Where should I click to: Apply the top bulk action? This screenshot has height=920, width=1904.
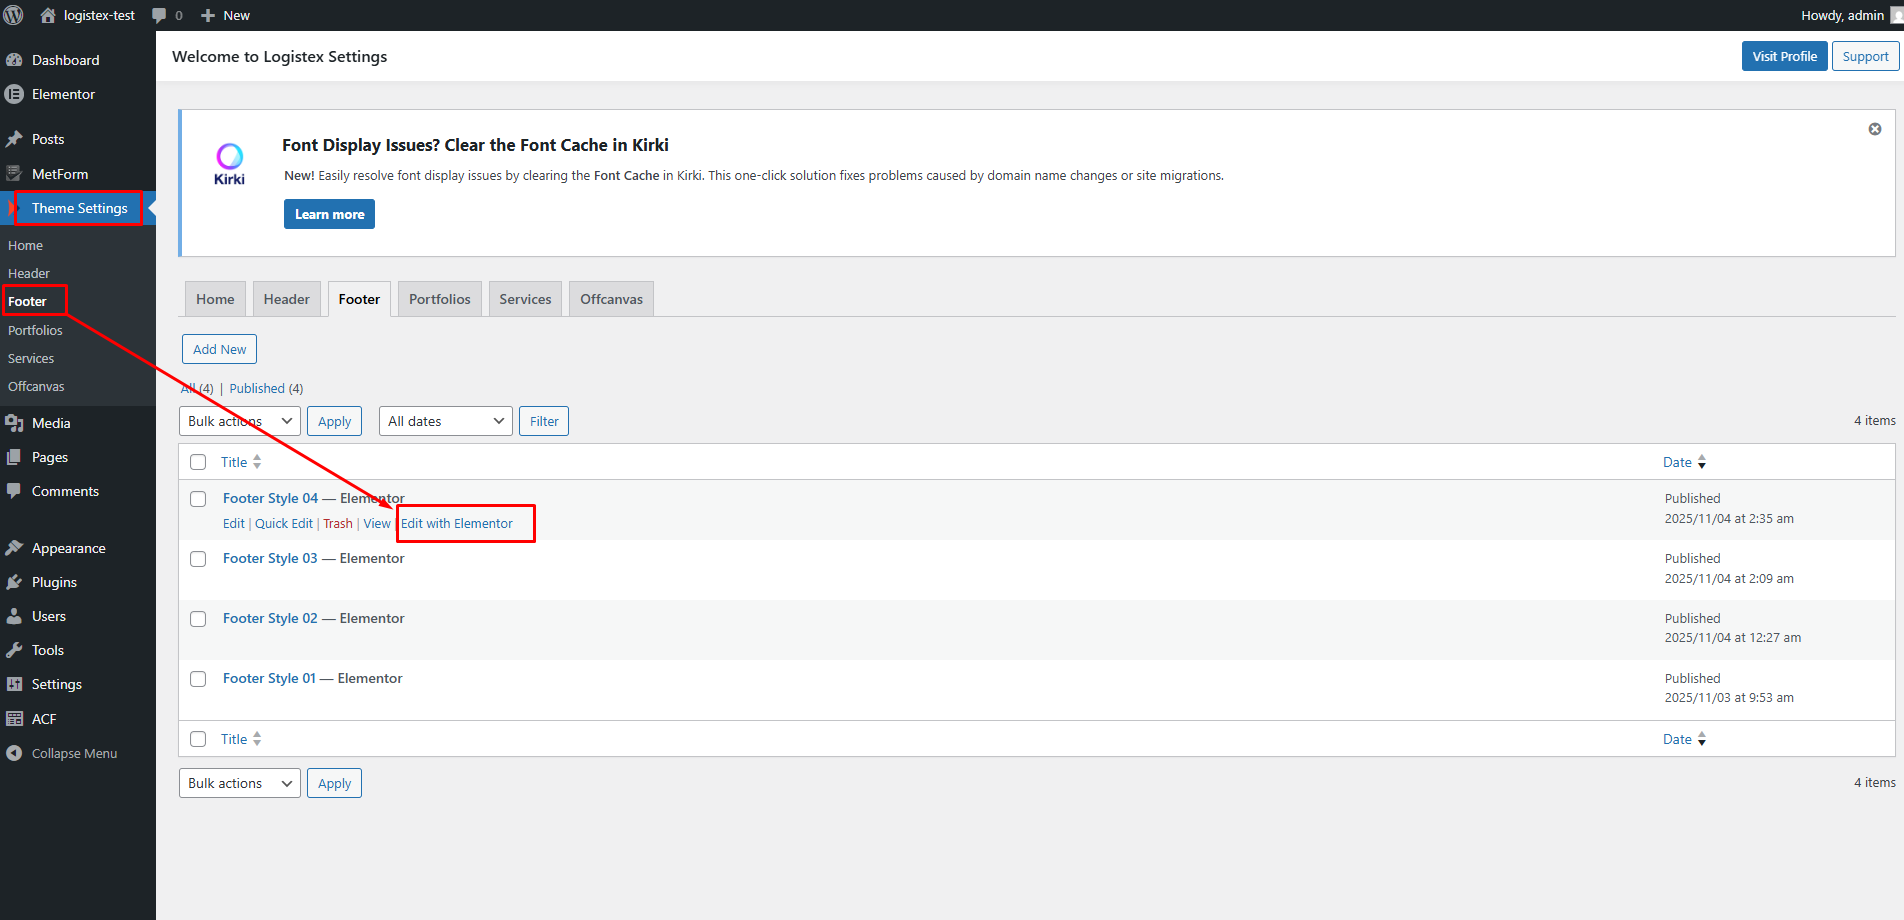point(334,421)
